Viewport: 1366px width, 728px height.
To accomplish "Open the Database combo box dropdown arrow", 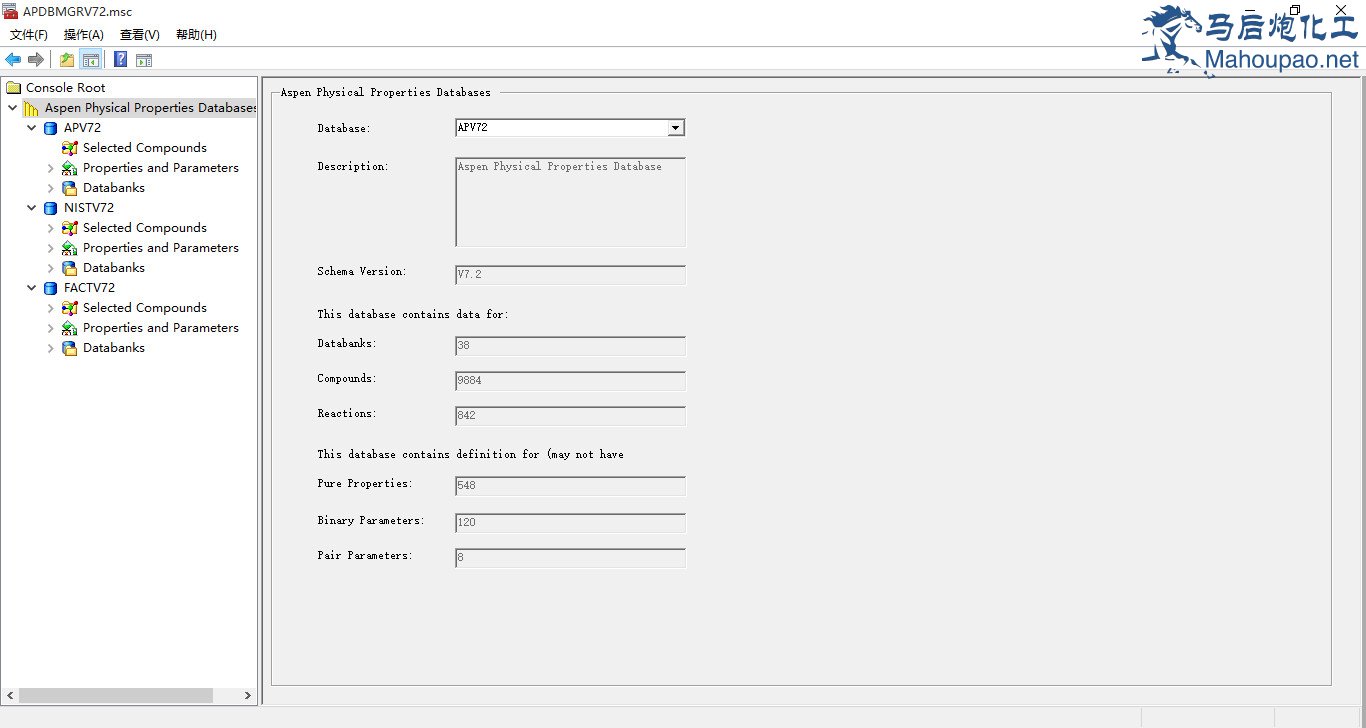I will tap(676, 128).
